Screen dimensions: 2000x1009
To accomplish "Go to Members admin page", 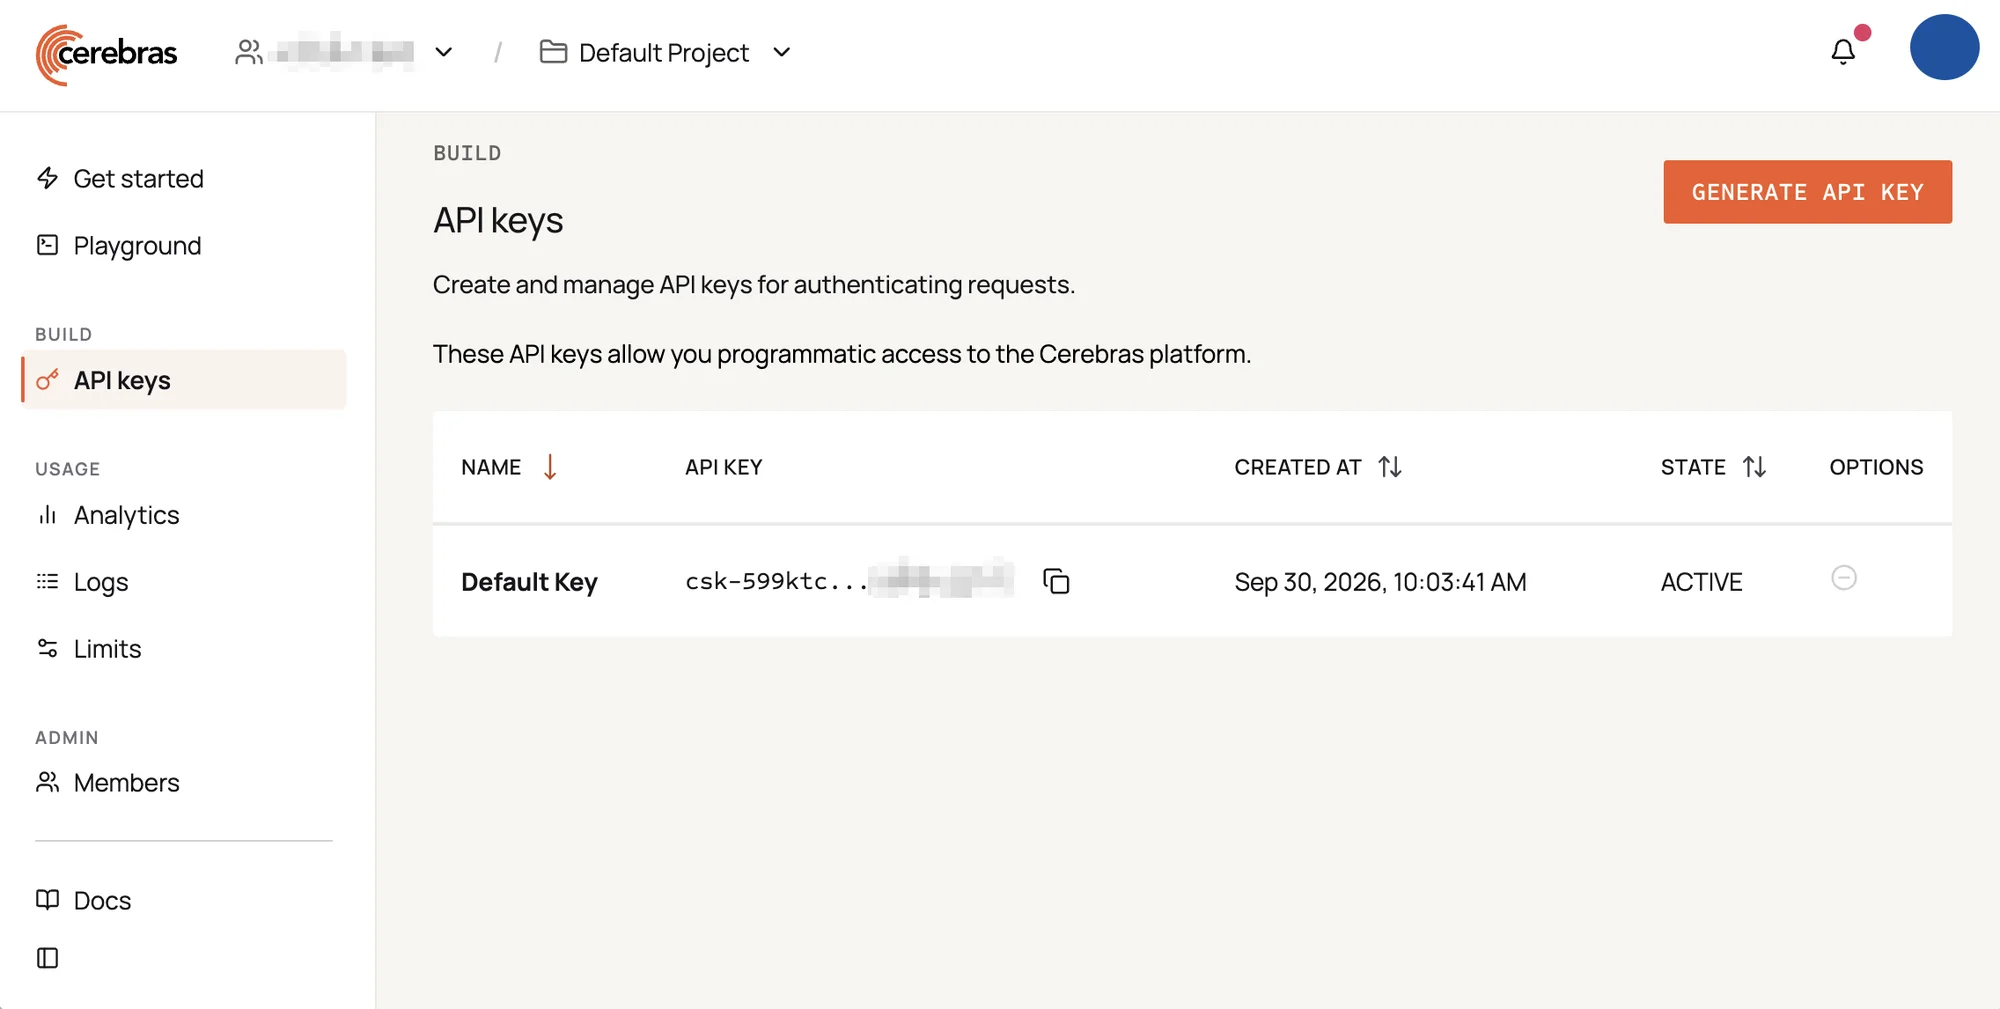I will pos(108,783).
